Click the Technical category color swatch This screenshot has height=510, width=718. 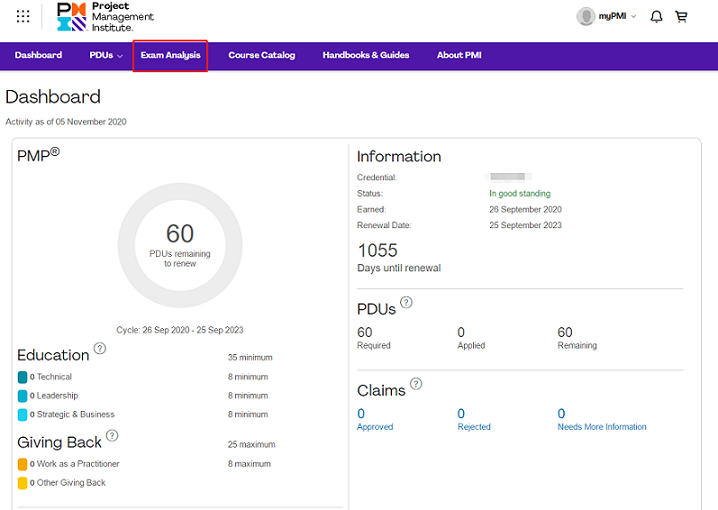tap(22, 377)
